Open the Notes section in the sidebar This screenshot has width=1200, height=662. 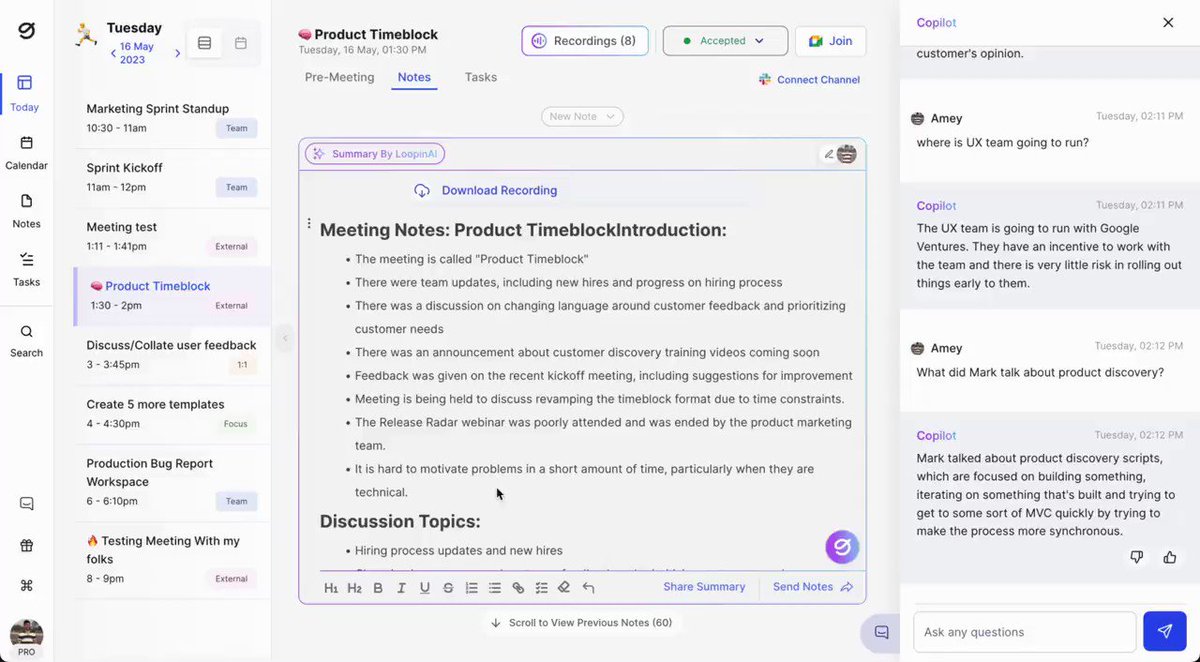[x=26, y=211]
